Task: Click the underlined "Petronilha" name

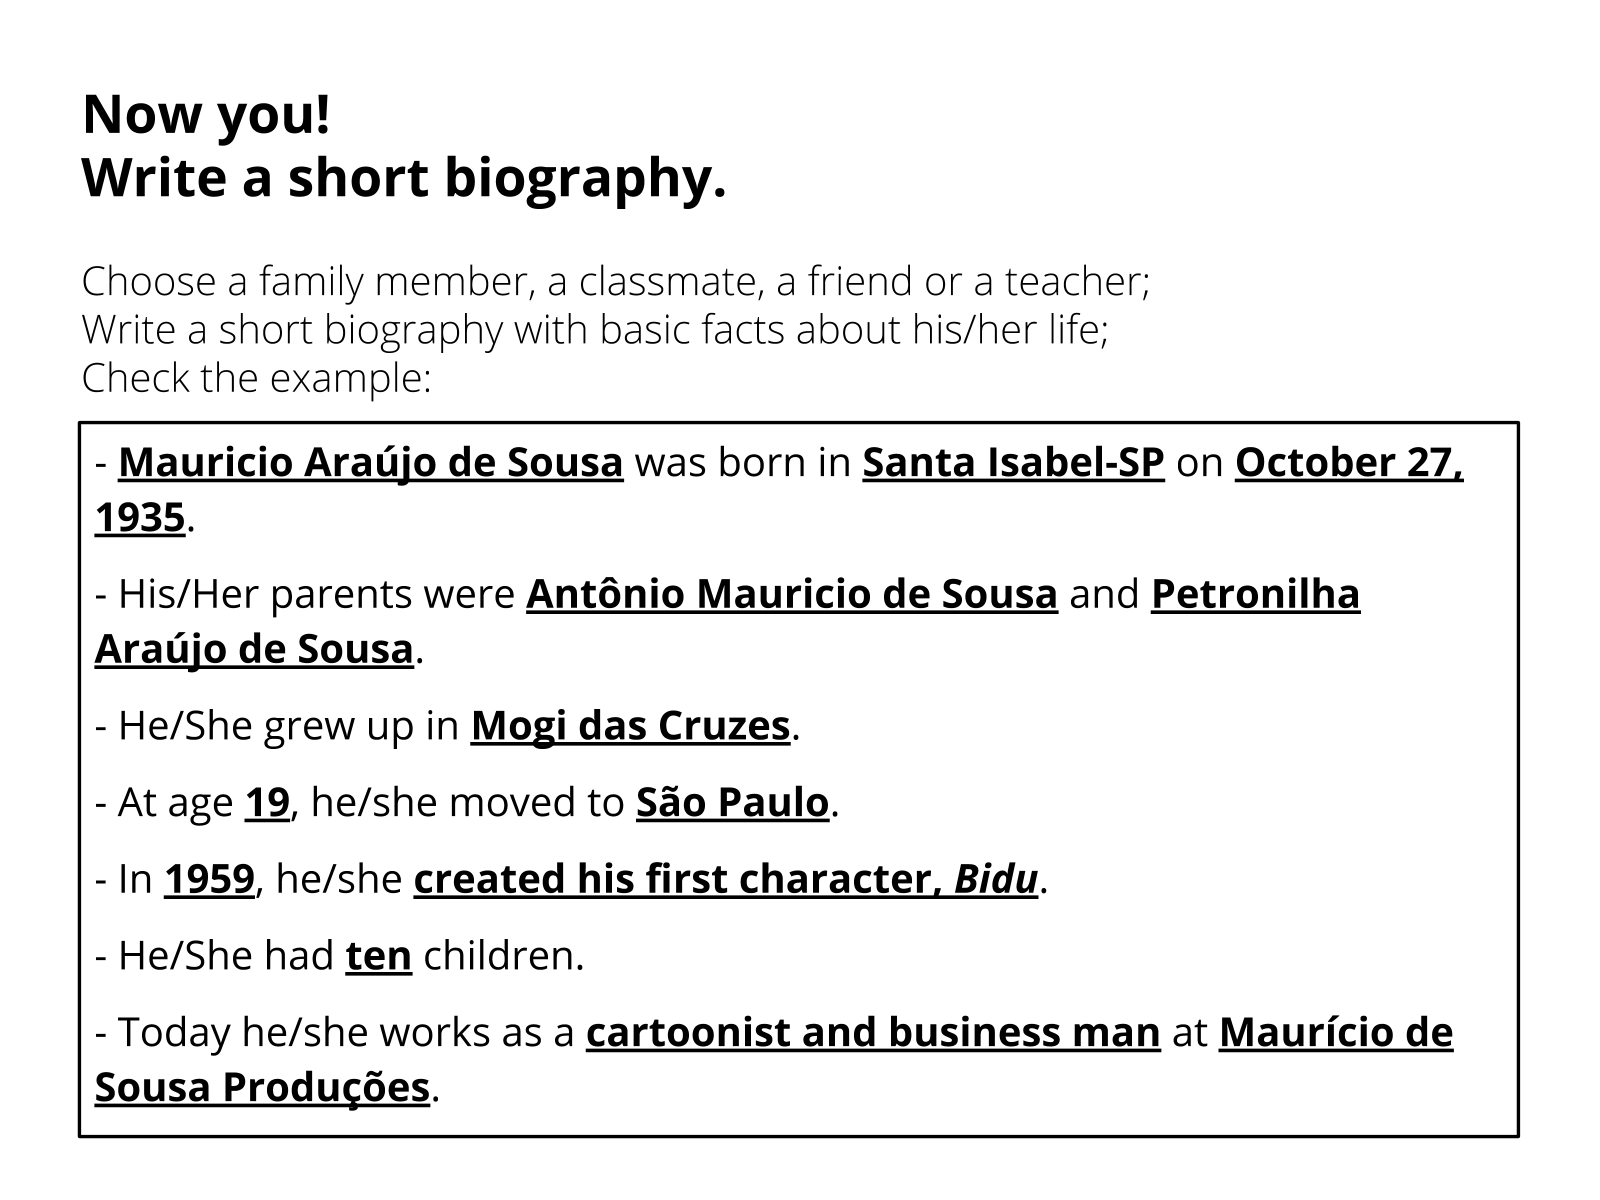Action: coord(1255,594)
